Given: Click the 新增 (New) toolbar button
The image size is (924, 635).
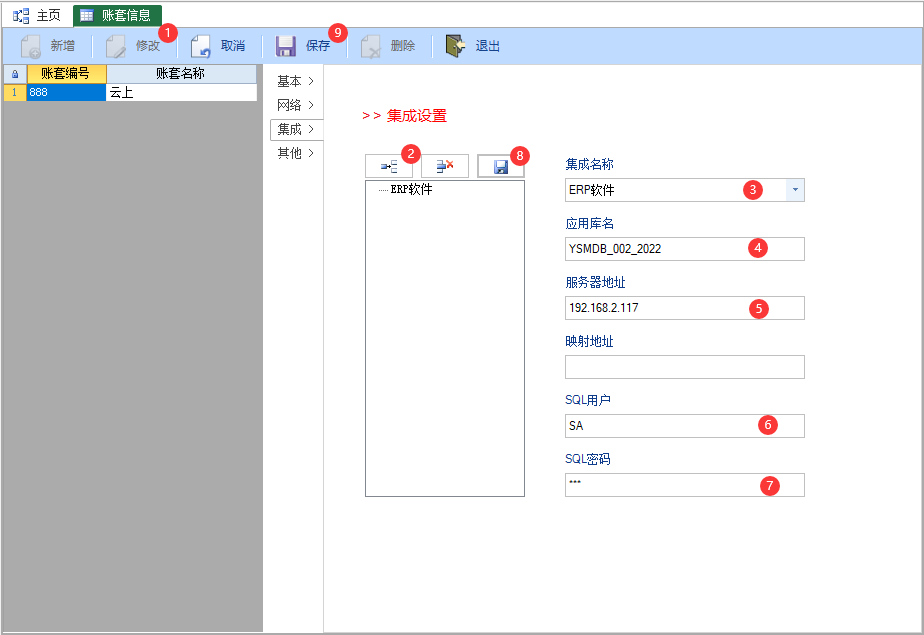Looking at the screenshot, I should [x=48, y=46].
